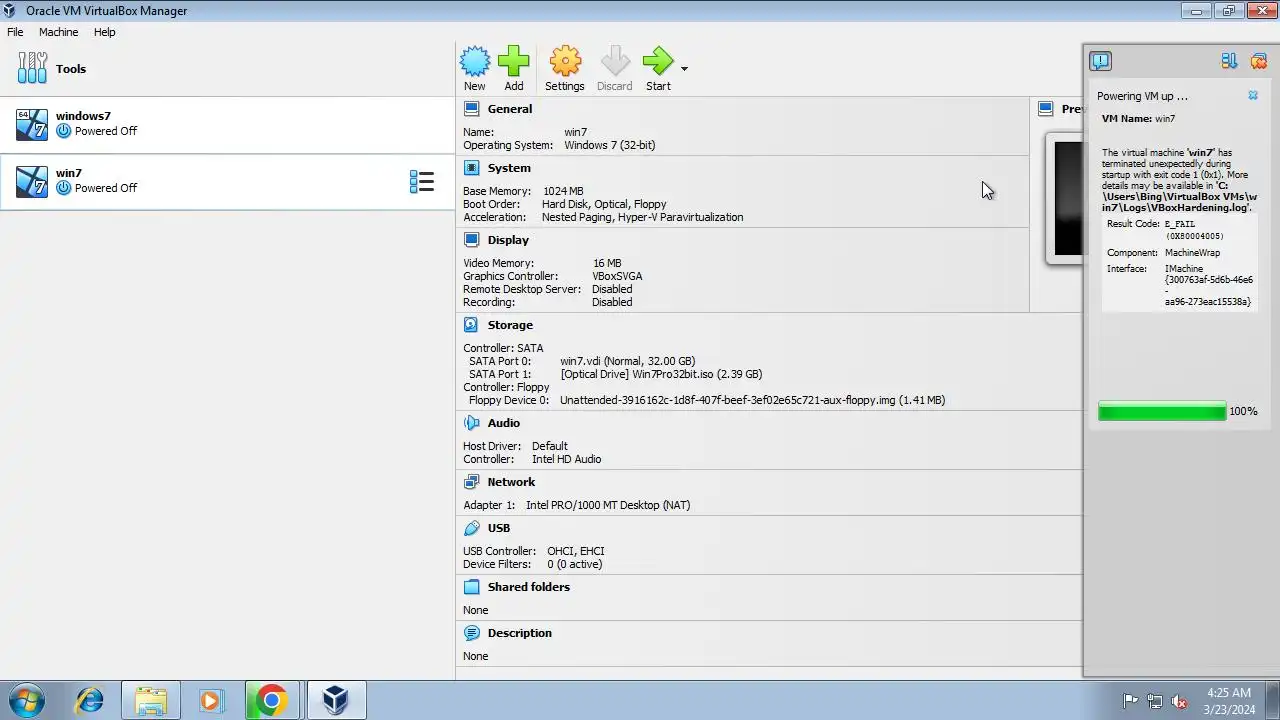Open Google Chrome from the taskbar
Image resolution: width=1280 pixels, height=720 pixels.
pos(271,700)
